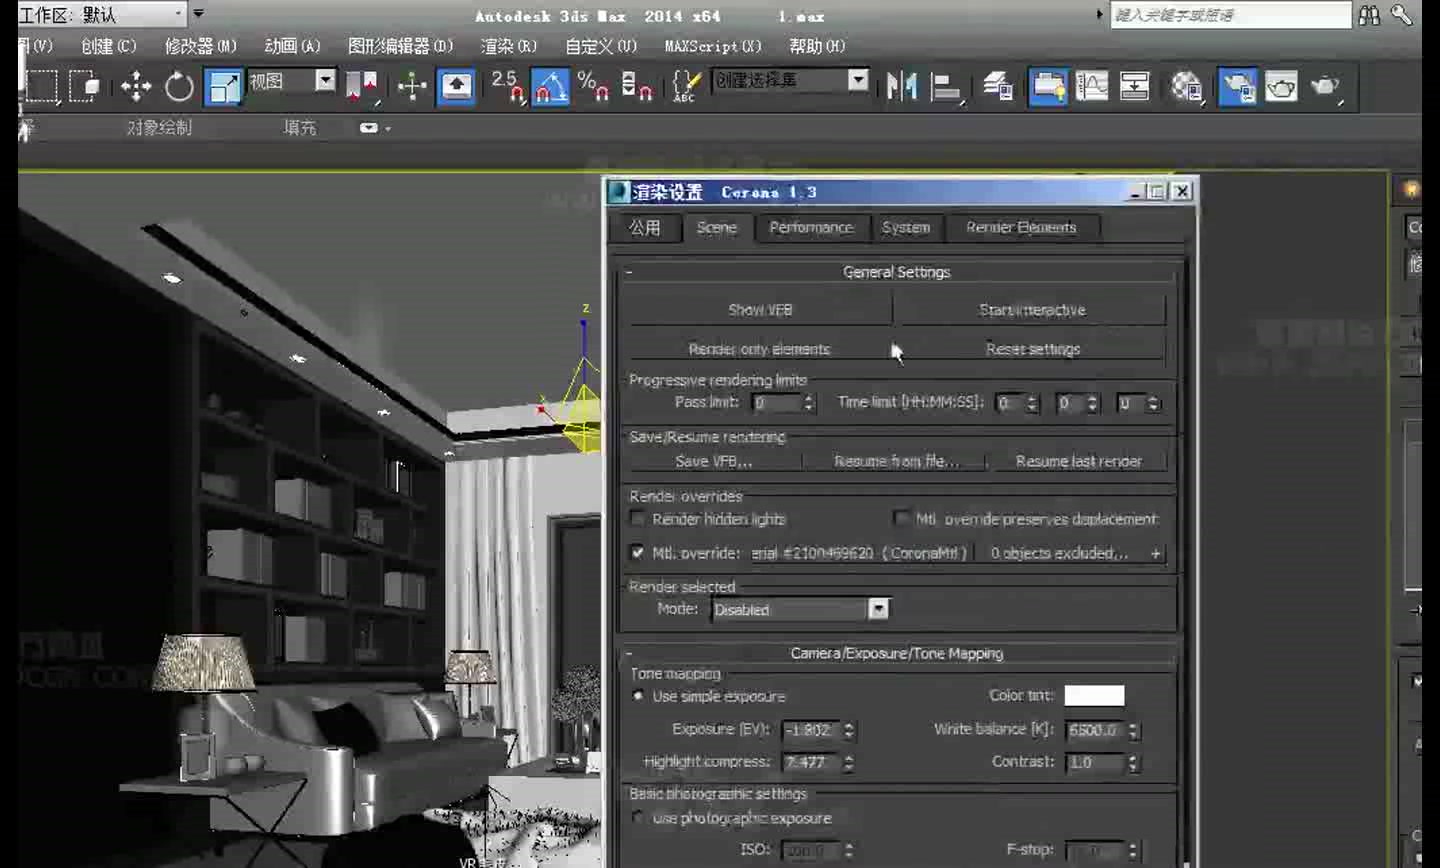Uncheck the Mtl. override checkbox
The image size is (1440, 868).
[x=637, y=552]
